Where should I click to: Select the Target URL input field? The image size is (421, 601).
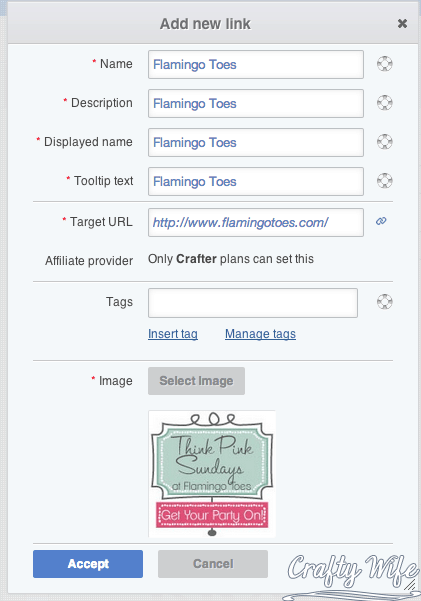tap(256, 222)
